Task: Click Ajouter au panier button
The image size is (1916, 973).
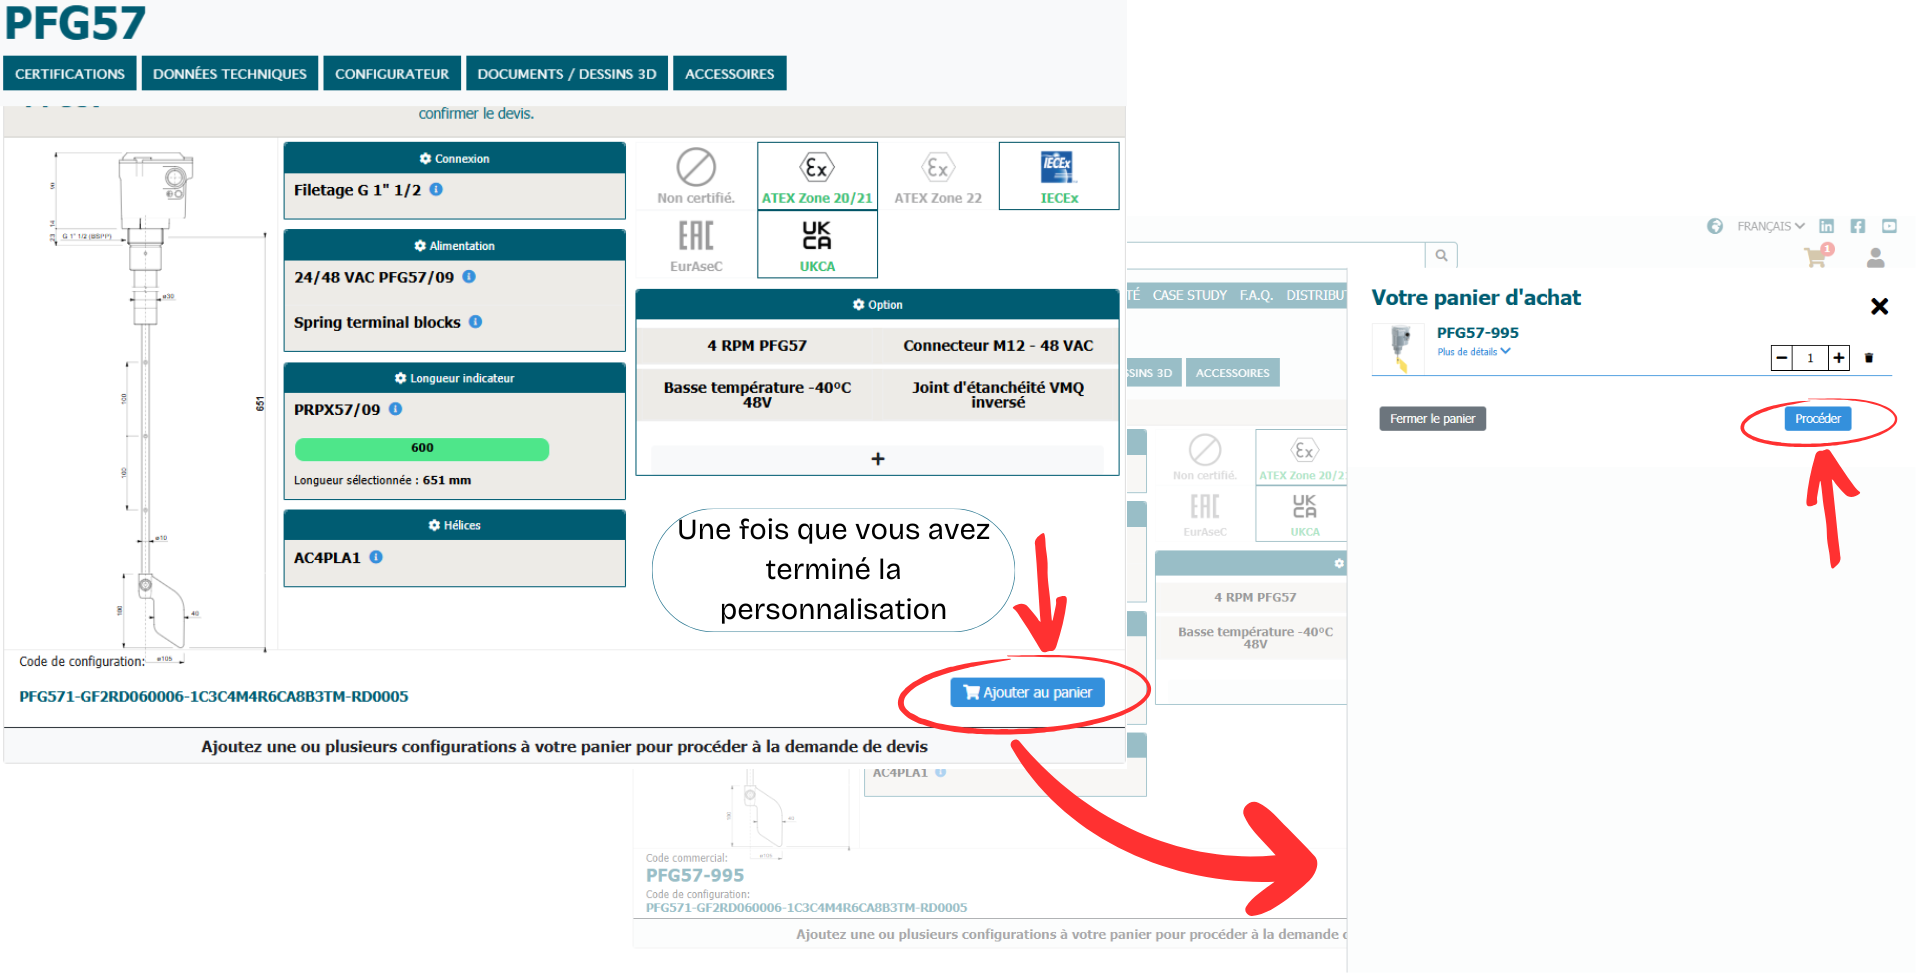Action: [1027, 692]
